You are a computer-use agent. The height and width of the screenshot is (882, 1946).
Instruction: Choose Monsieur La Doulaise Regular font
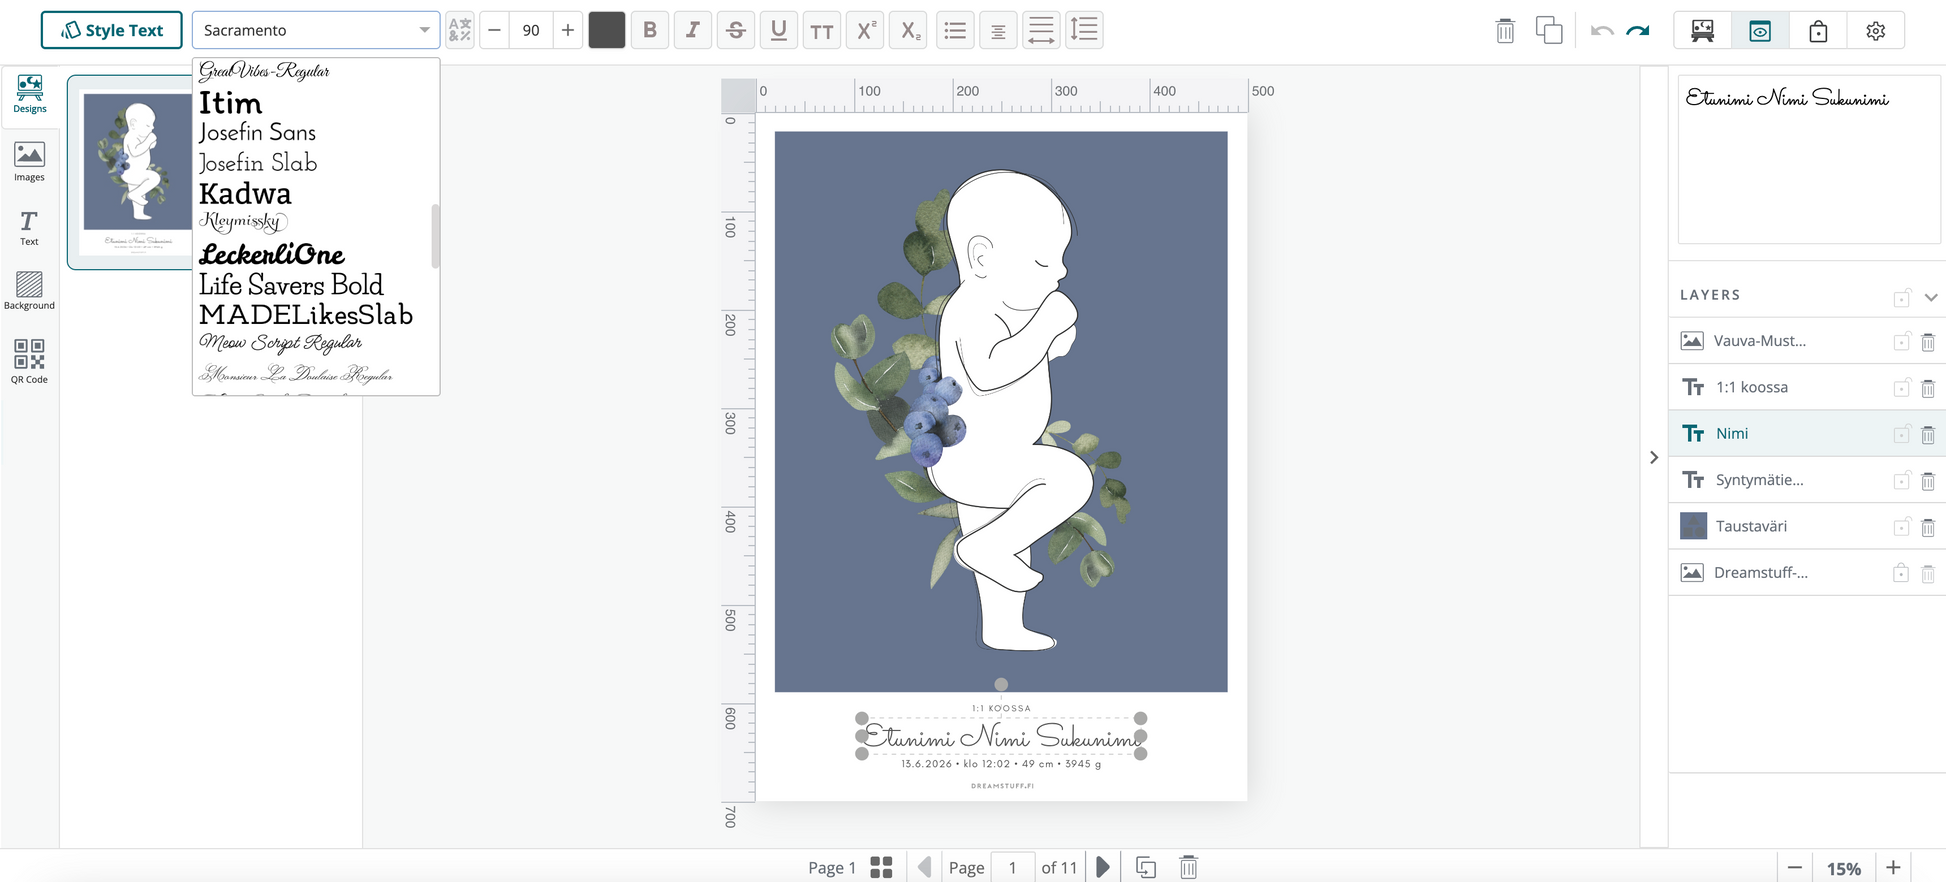296,374
